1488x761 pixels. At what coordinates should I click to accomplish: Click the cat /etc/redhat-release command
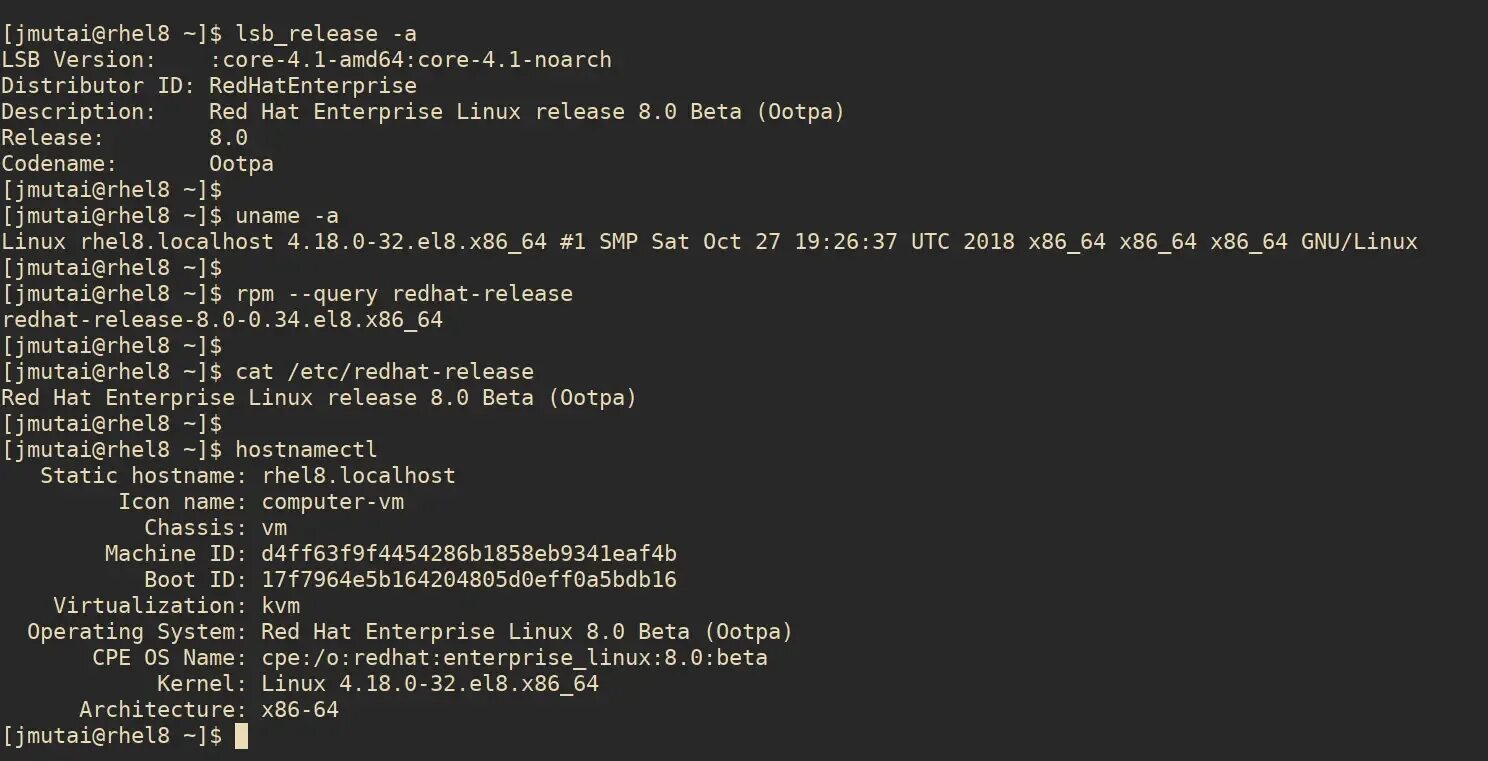coord(385,372)
